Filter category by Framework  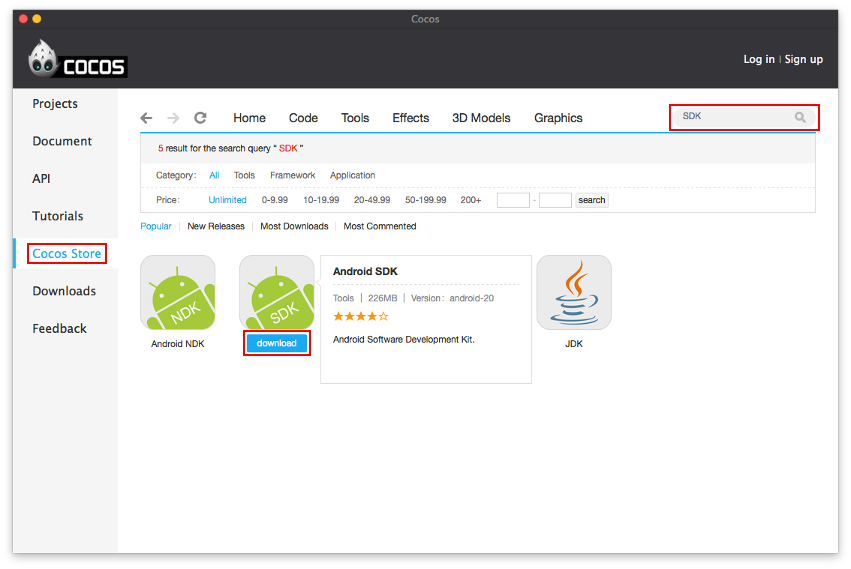pyautogui.click(x=293, y=175)
